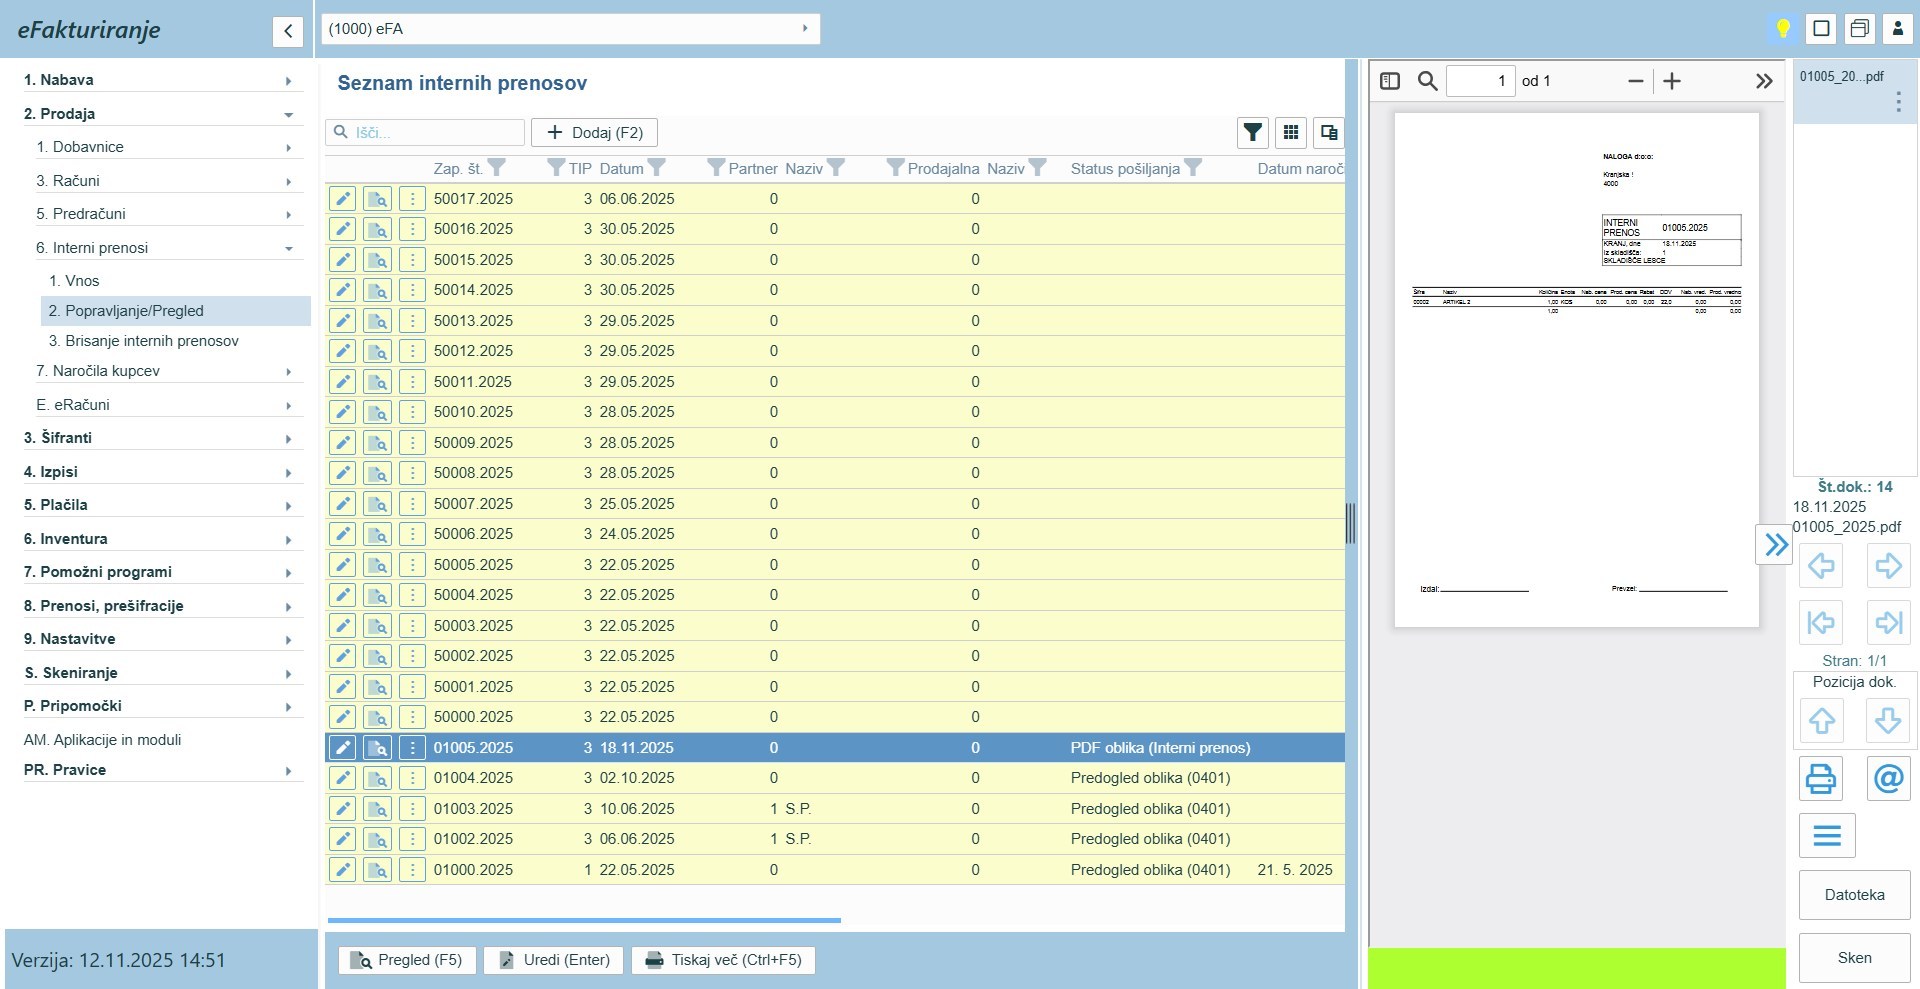Viewport: 1920px width, 989px height.
Task: Select 1. Vnos under Interni prenosi
Action: 75,281
